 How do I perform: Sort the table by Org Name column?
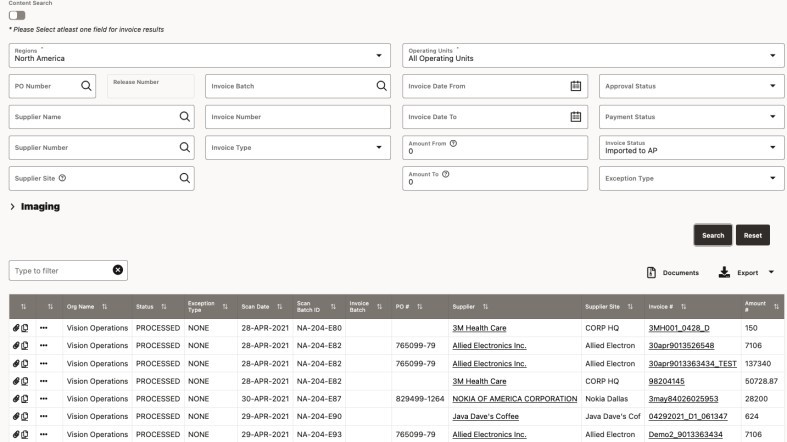pos(104,306)
